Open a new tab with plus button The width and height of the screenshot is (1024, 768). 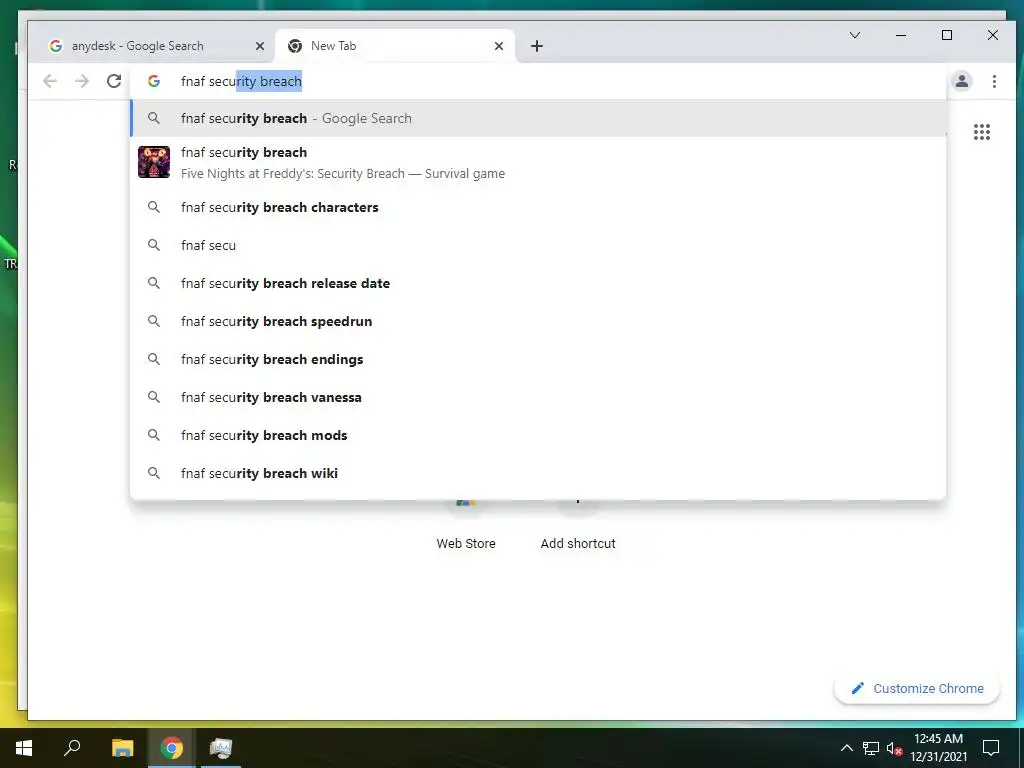click(536, 46)
